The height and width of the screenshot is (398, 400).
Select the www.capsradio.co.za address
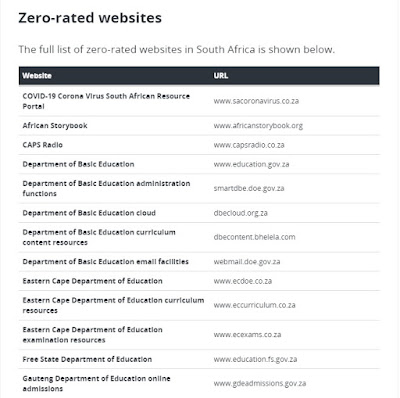[249, 145]
